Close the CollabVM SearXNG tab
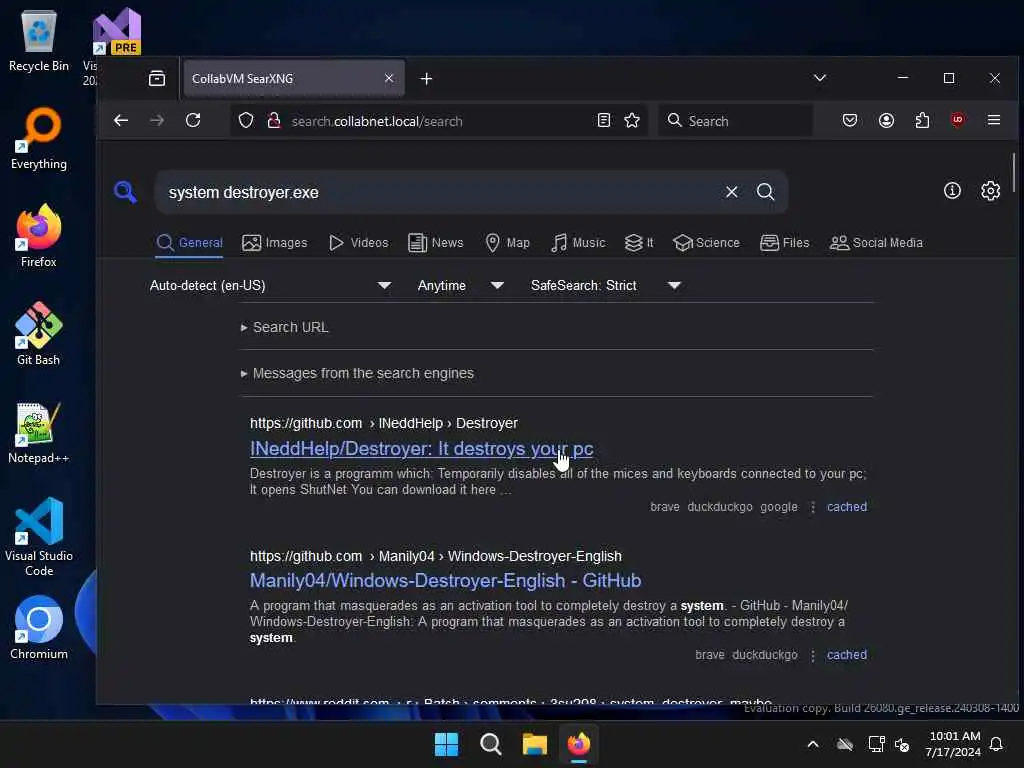The width and height of the screenshot is (1024, 768). [389, 78]
